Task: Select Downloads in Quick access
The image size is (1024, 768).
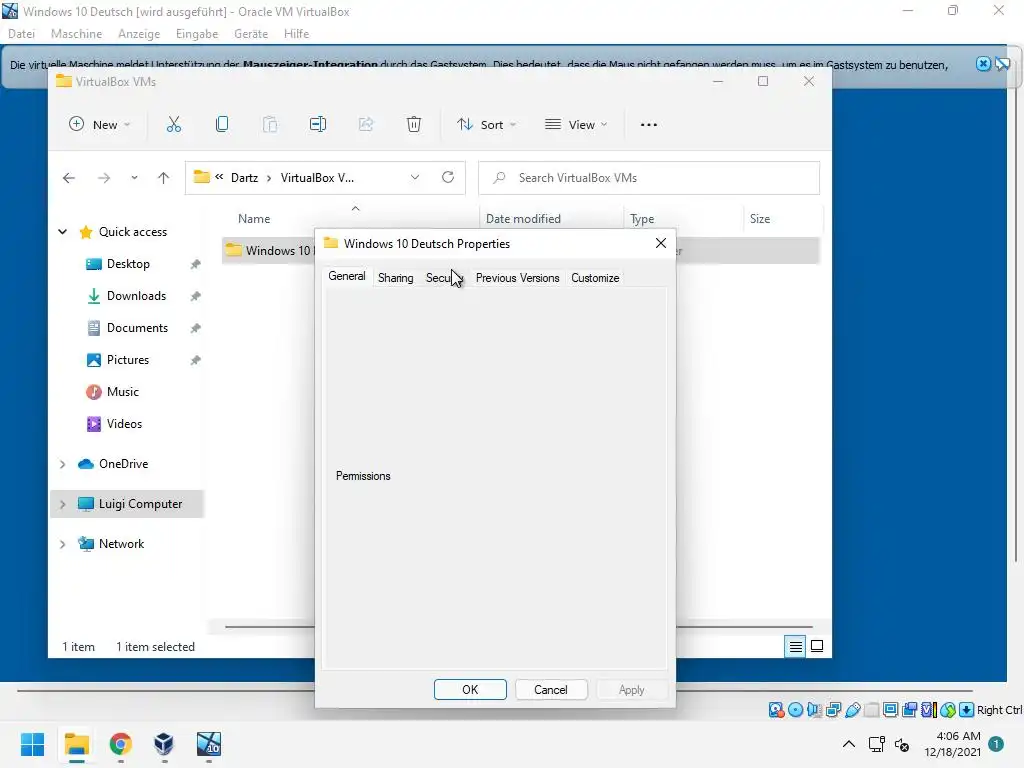Action: point(136,296)
